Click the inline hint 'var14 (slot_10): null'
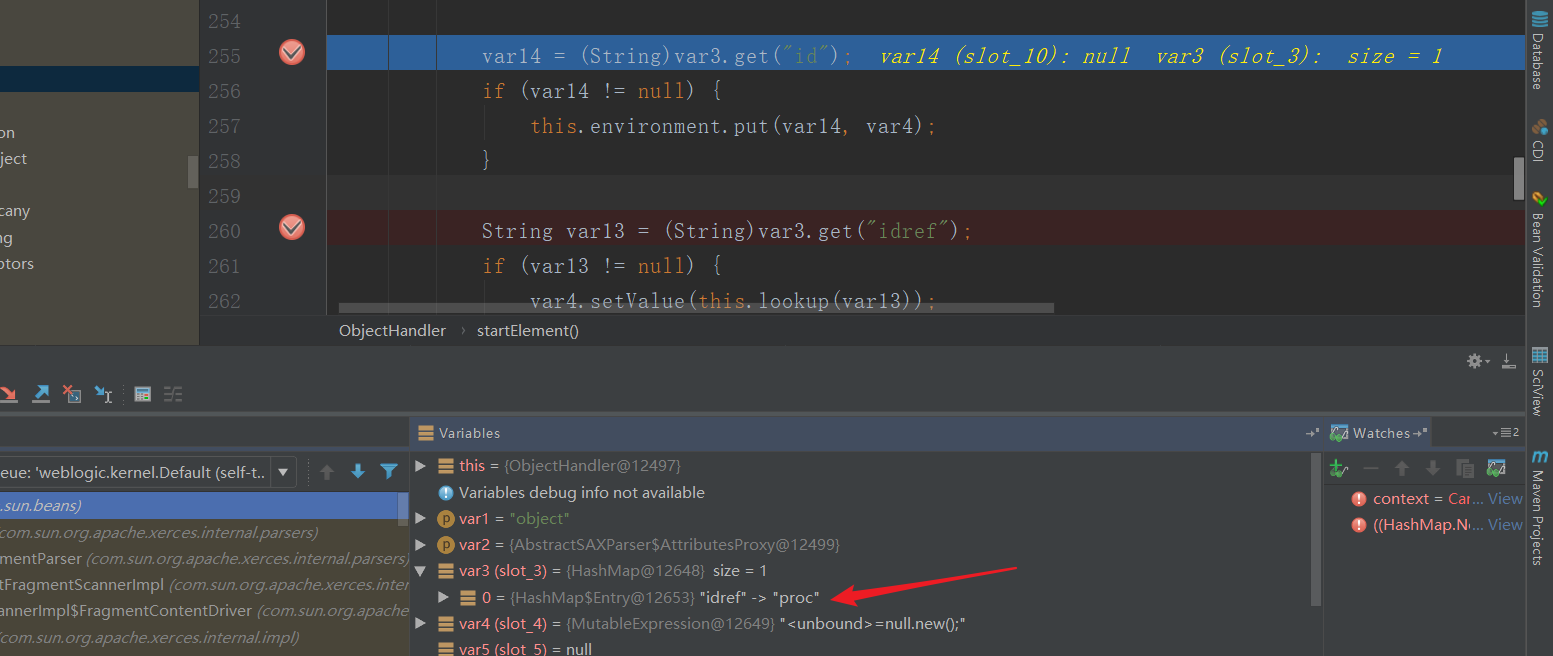The width and height of the screenshot is (1553, 656). tap(1005, 56)
